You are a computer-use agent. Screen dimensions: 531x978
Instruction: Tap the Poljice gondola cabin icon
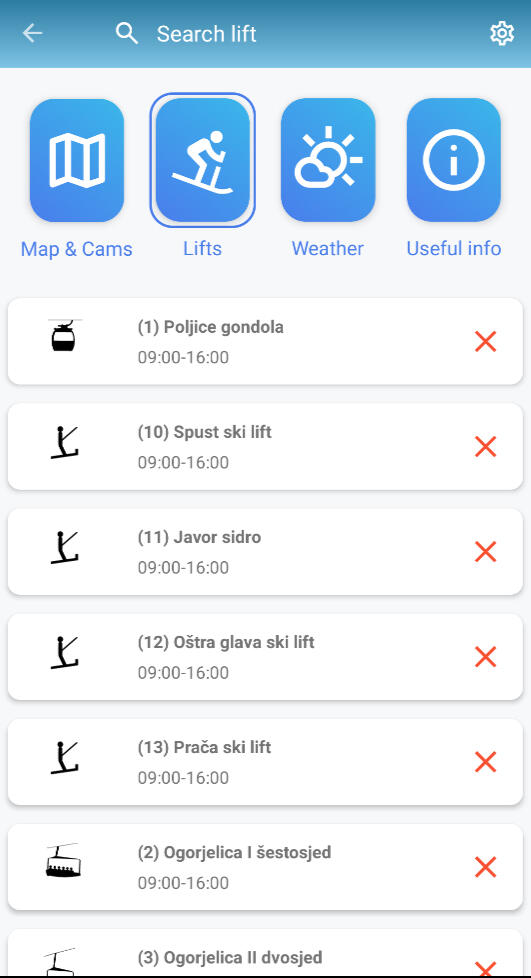pos(63,336)
